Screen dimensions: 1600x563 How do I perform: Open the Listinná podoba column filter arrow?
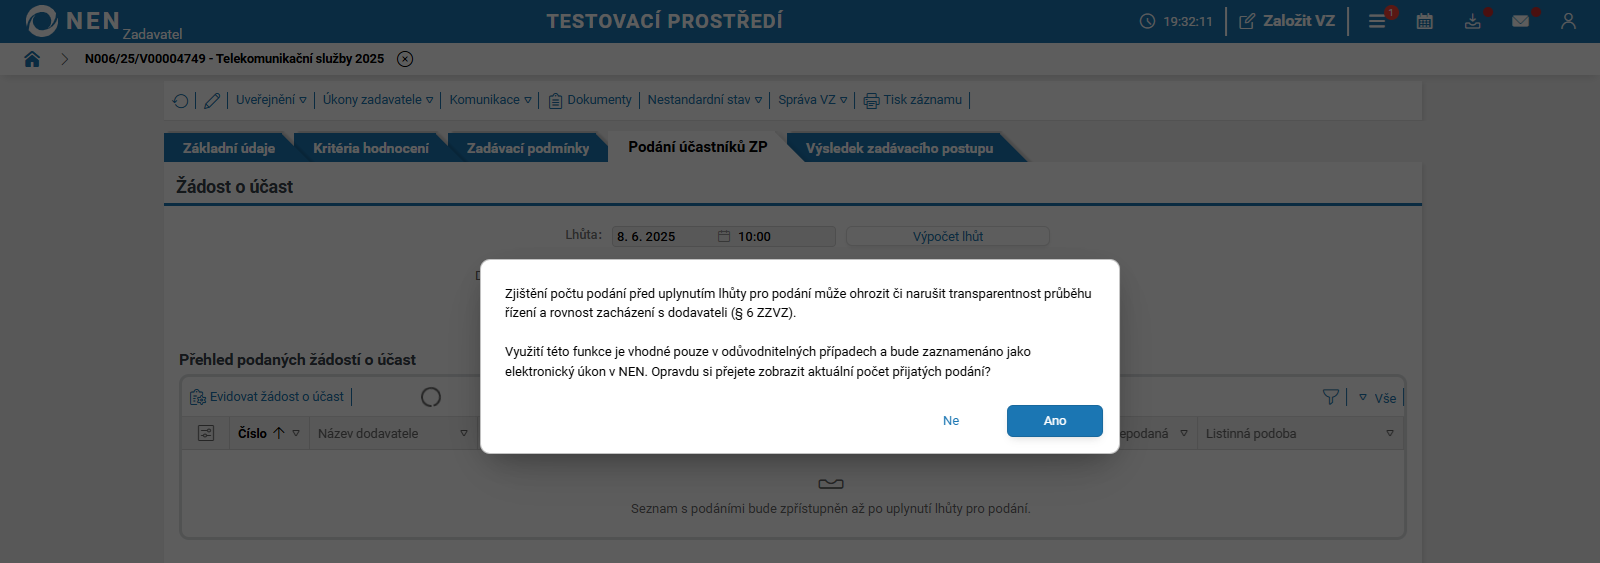point(1390,433)
